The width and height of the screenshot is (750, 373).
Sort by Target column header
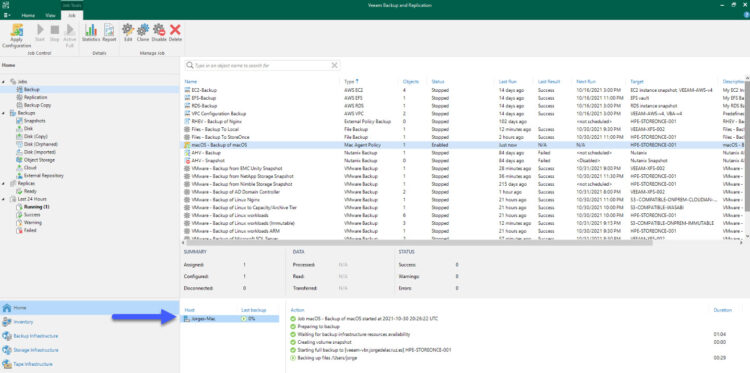637,82
